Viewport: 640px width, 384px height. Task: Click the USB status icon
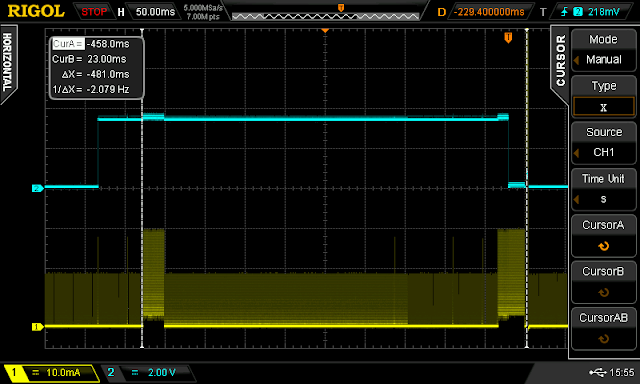598,372
